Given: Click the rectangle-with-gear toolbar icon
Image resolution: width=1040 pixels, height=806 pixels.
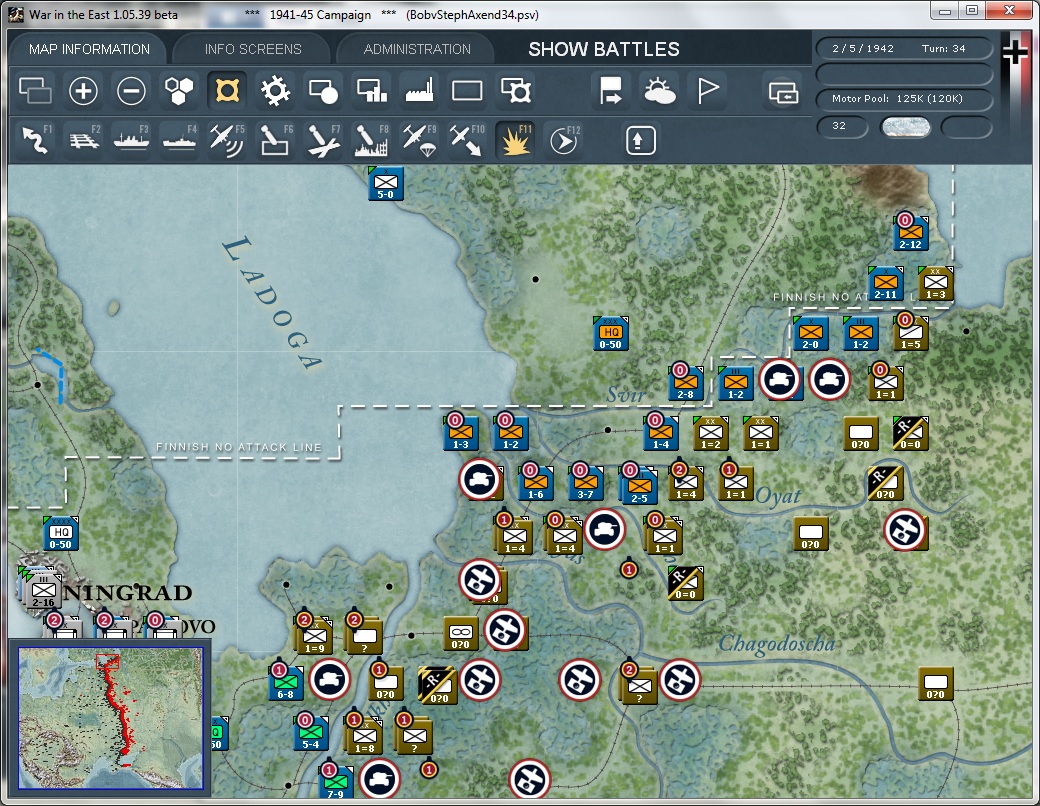Looking at the screenshot, I should (x=515, y=90).
